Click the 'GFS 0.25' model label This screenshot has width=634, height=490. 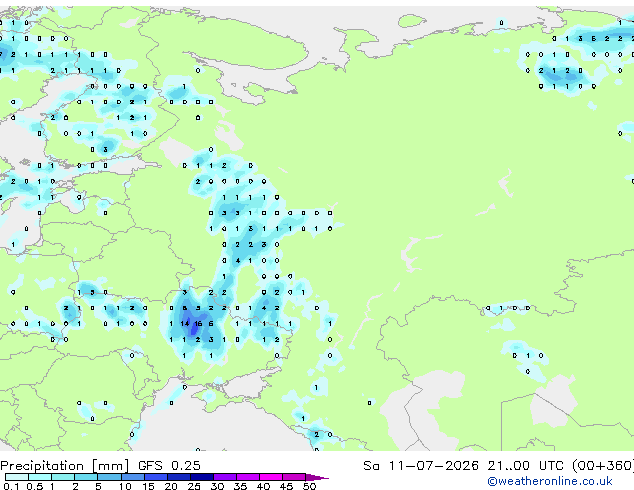coord(169,466)
